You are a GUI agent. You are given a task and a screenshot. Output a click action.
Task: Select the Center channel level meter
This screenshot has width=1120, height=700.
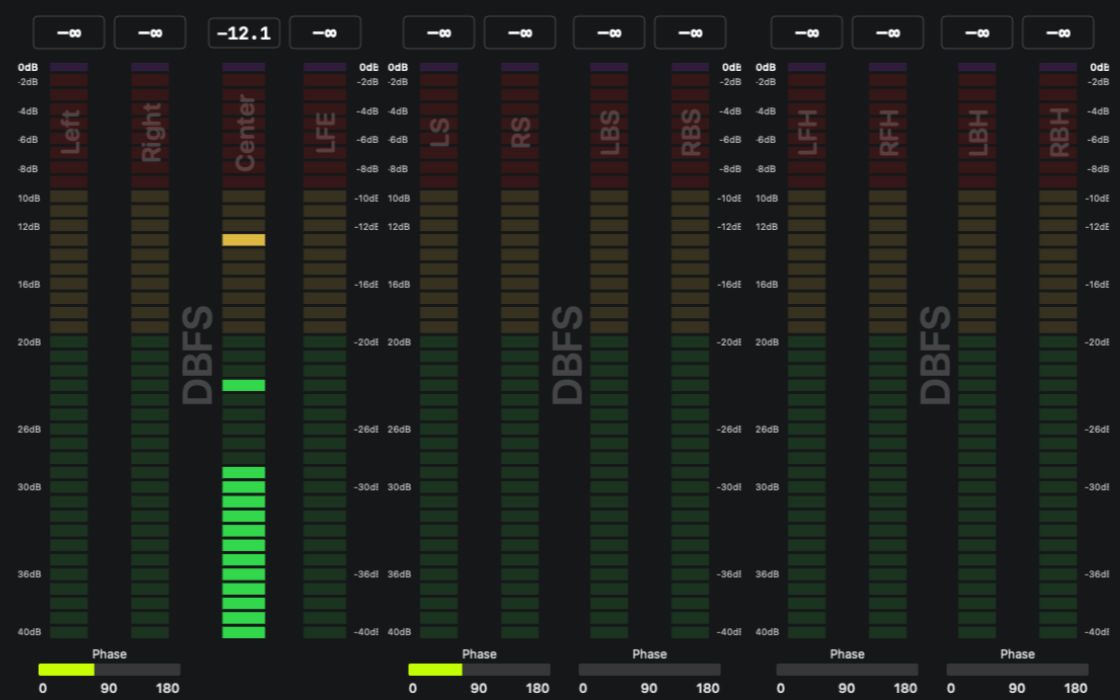[x=244, y=350]
